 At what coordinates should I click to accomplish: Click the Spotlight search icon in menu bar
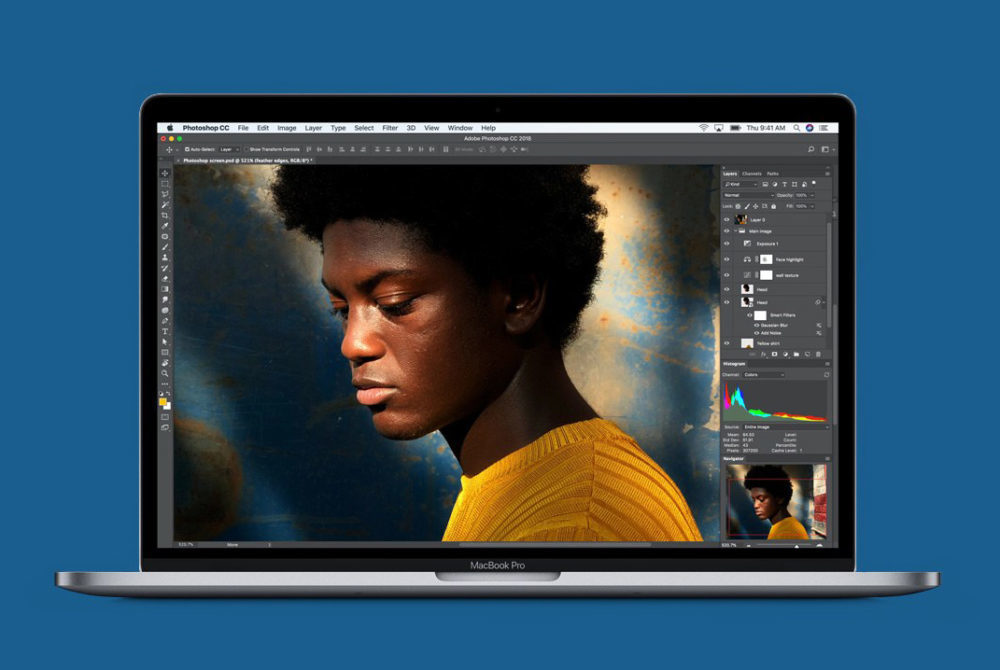(797, 128)
